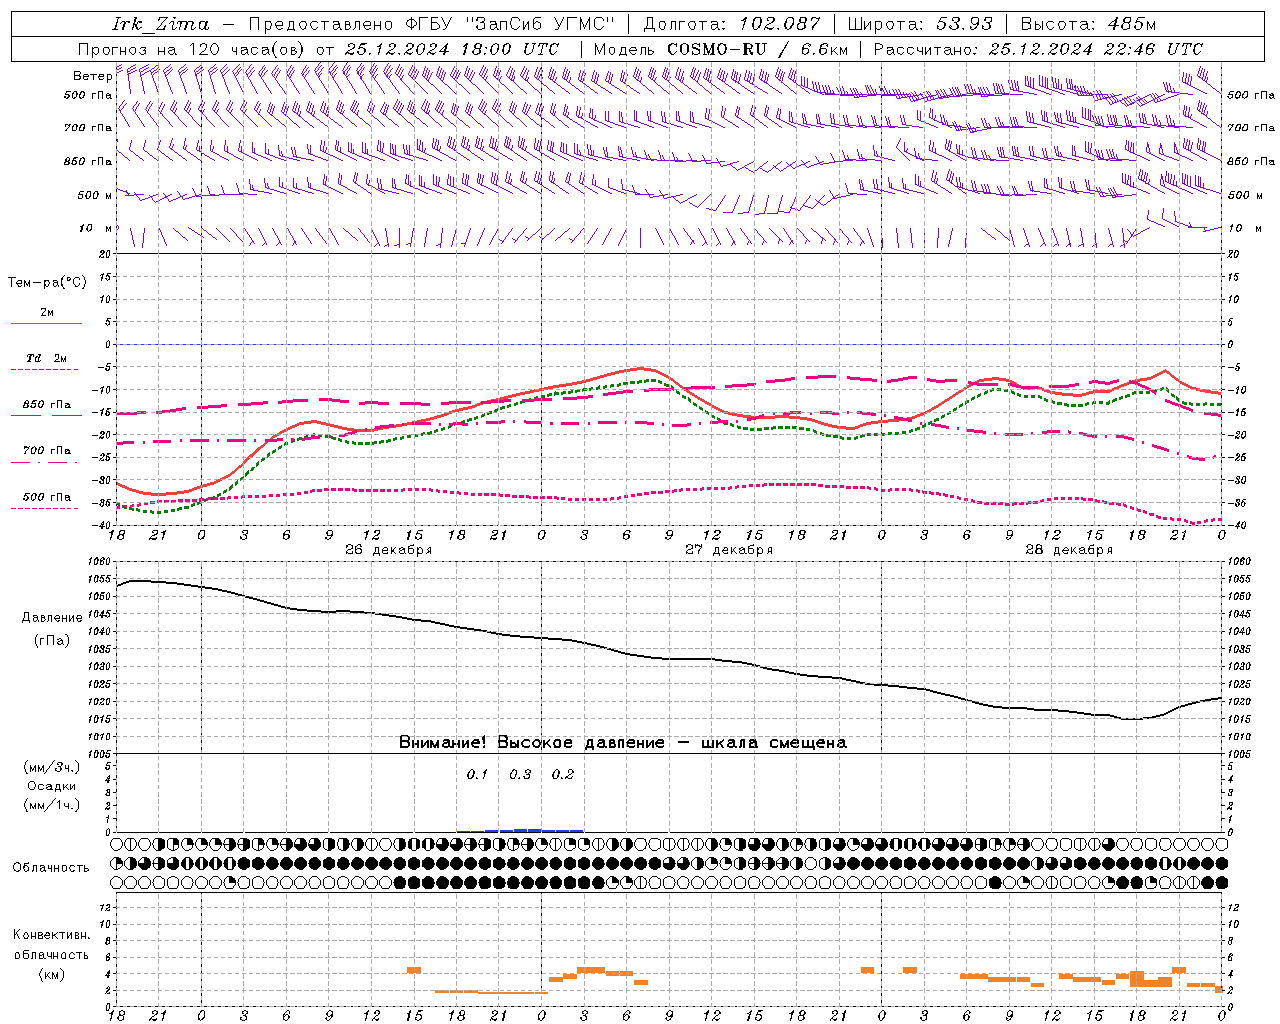The height and width of the screenshot is (1024, 1280).
Task: Select the Прогноз на 120 часа(ов) text
Action: click(191, 49)
